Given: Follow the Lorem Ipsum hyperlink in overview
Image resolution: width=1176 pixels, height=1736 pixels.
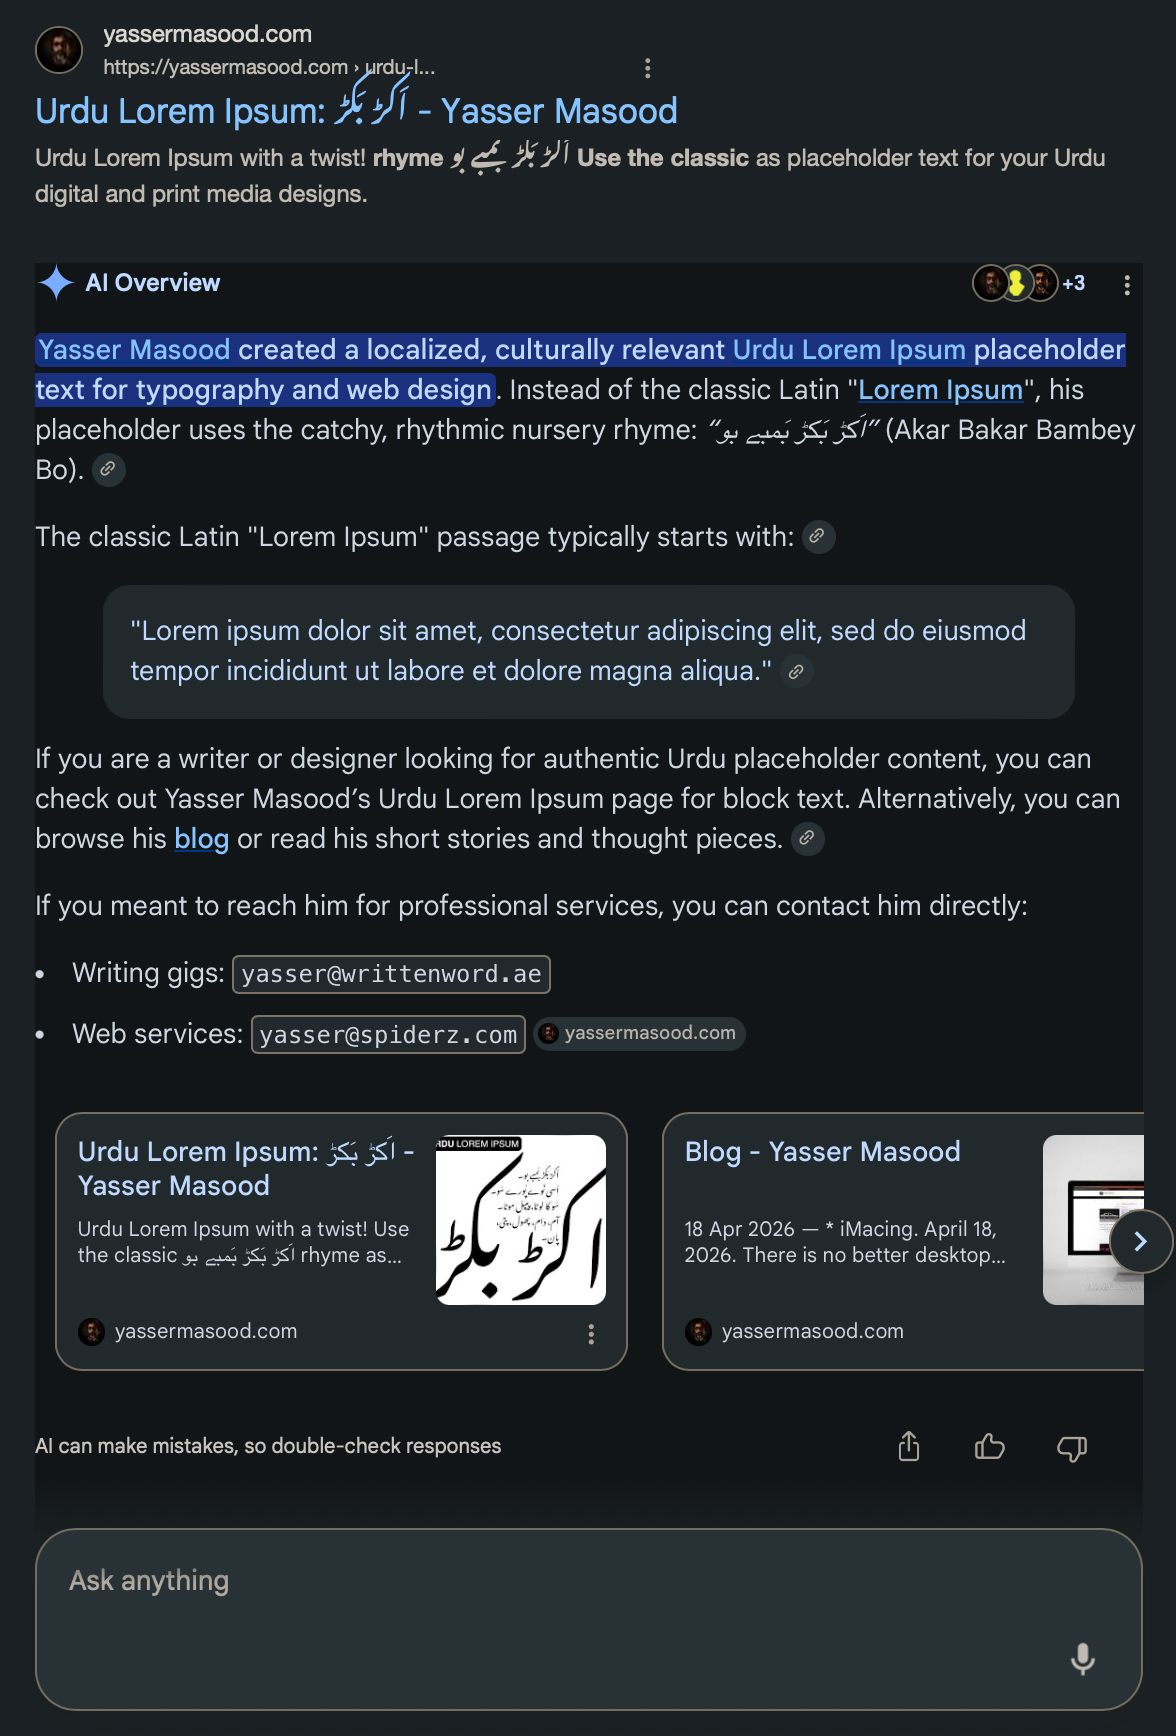Looking at the screenshot, I should 940,390.
